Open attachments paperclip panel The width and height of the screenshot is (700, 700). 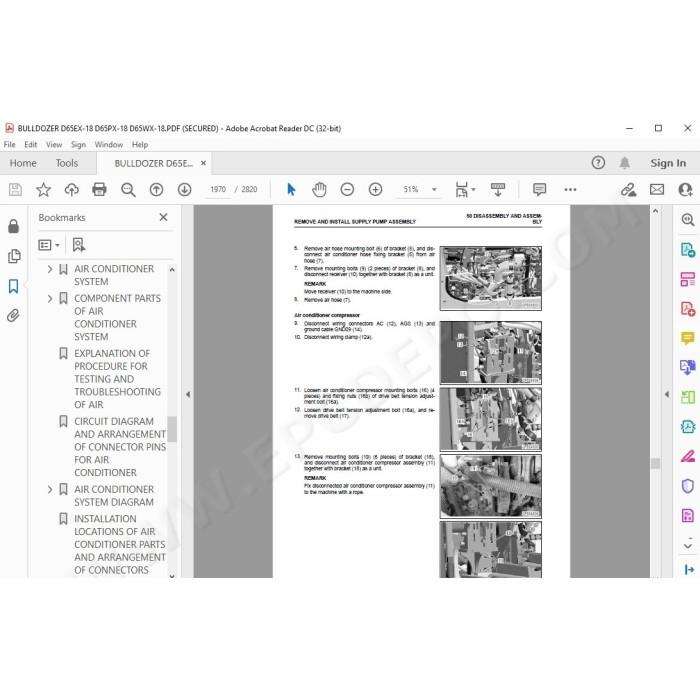pyautogui.click(x=13, y=316)
